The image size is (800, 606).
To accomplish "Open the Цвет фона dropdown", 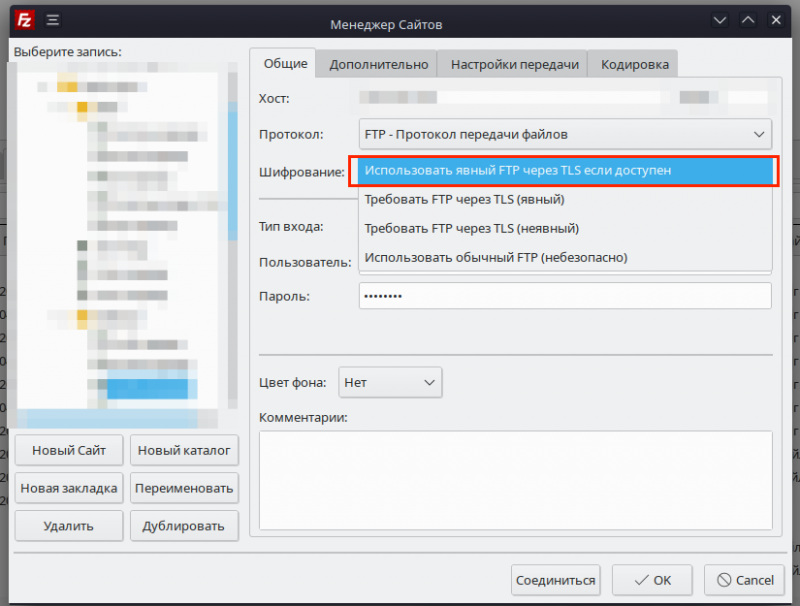I will [x=390, y=383].
